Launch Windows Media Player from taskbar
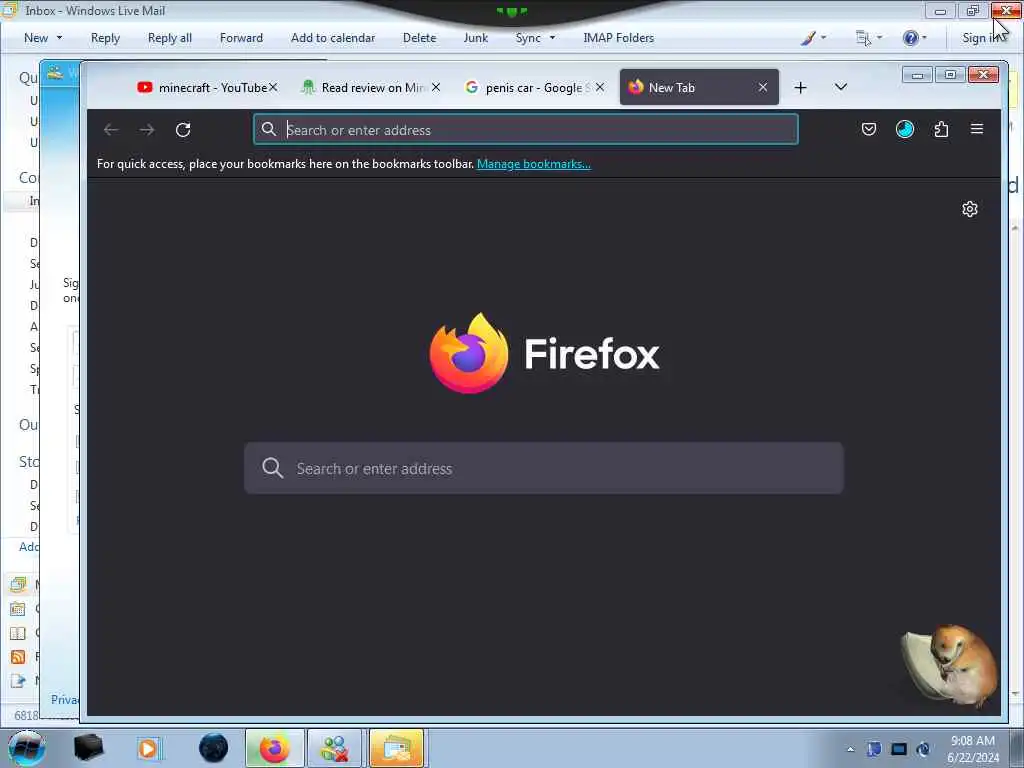The height and width of the screenshot is (768, 1024). (148, 748)
